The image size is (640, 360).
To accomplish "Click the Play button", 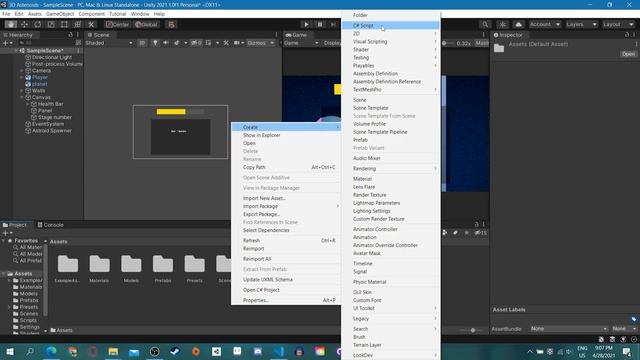I will (306, 24).
